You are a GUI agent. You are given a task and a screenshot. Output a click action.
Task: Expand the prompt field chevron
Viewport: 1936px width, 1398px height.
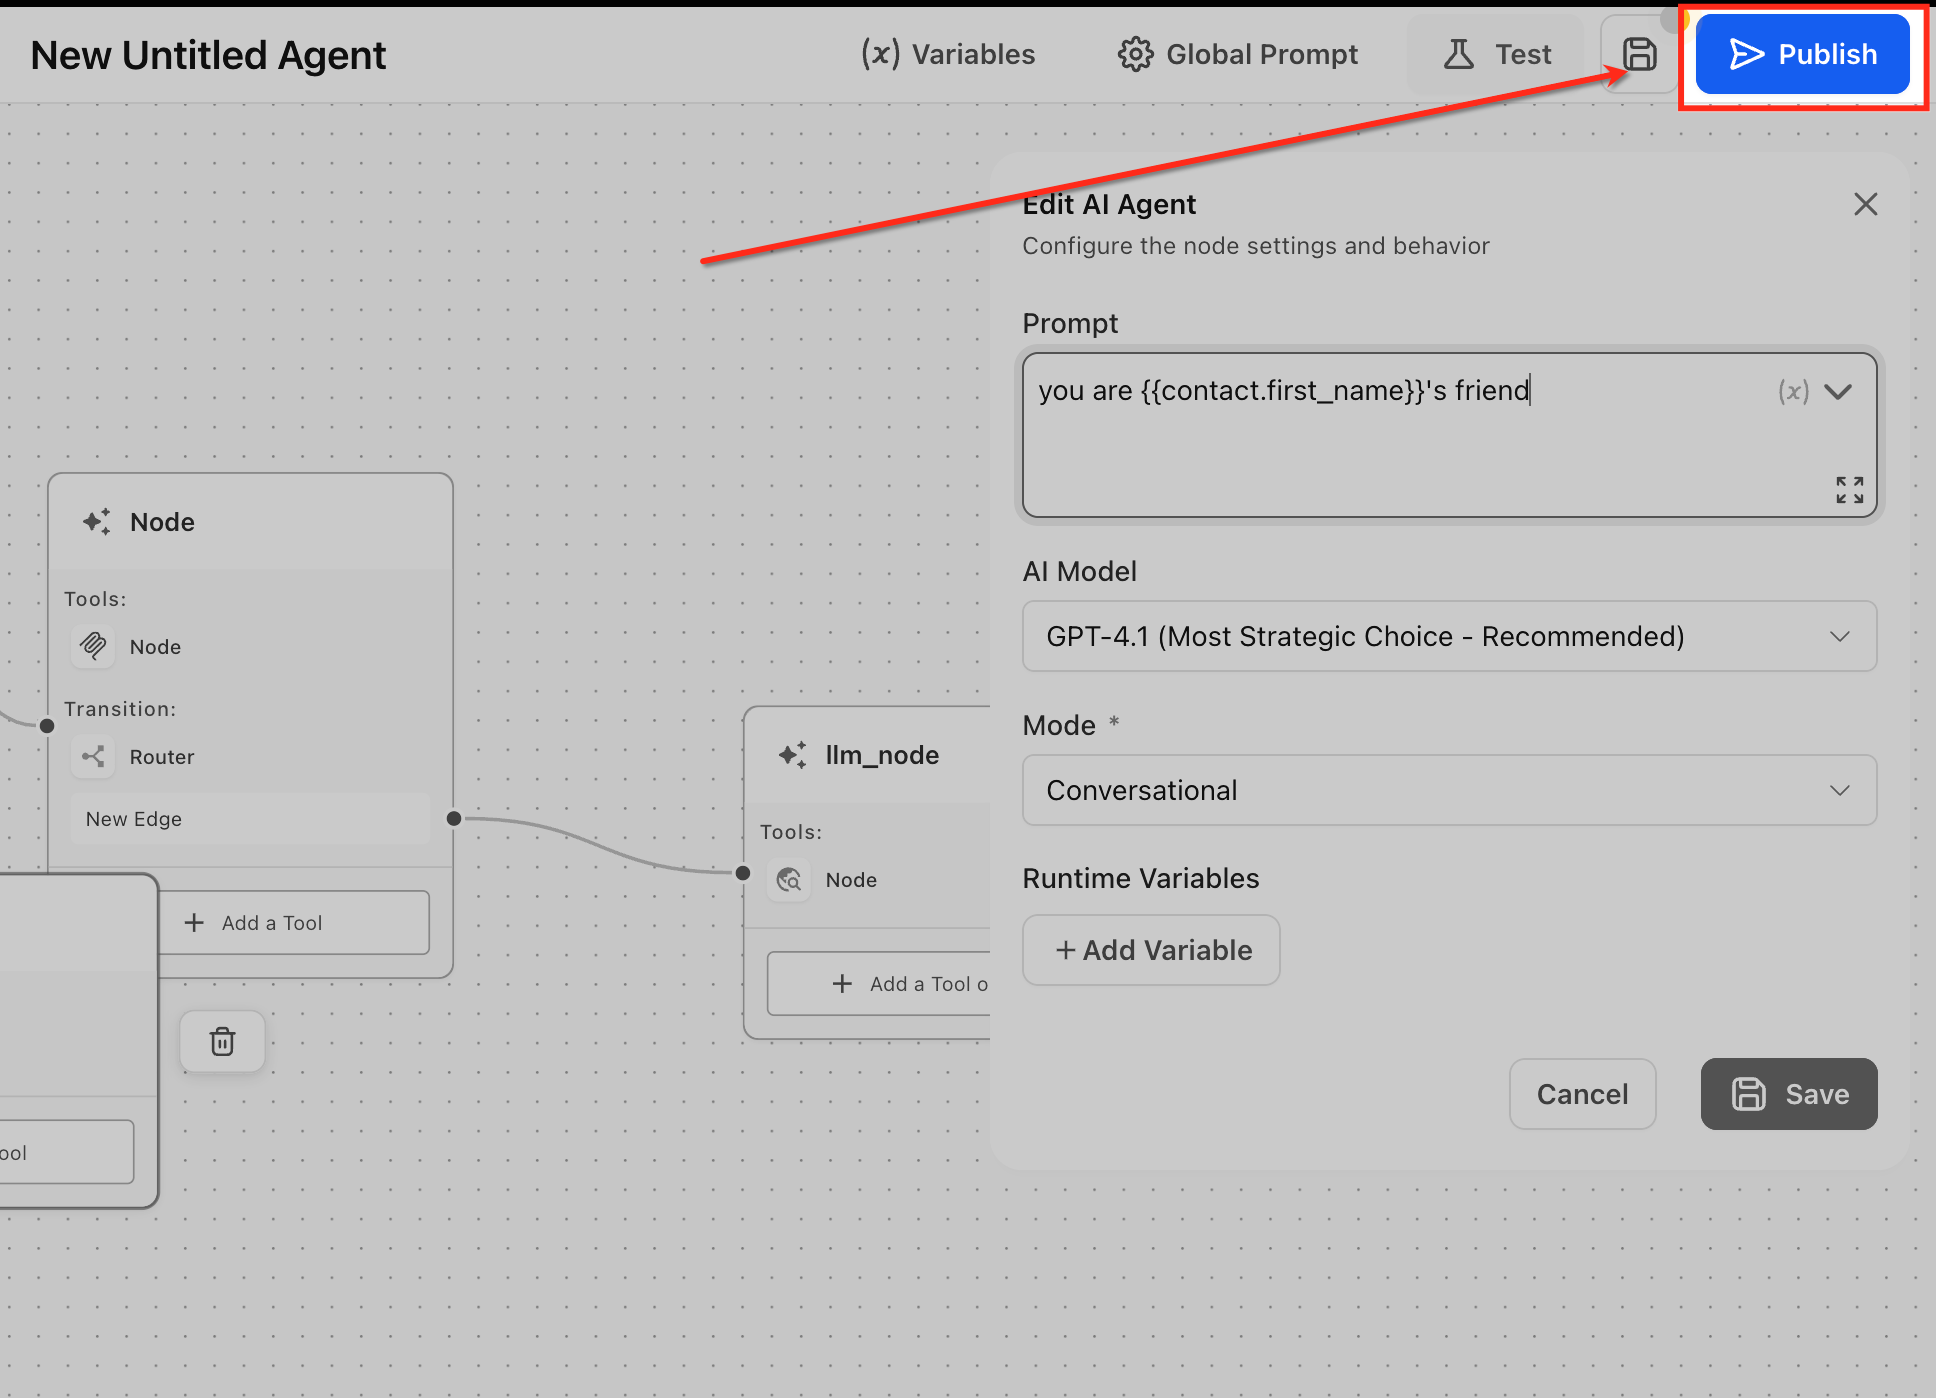point(1838,391)
